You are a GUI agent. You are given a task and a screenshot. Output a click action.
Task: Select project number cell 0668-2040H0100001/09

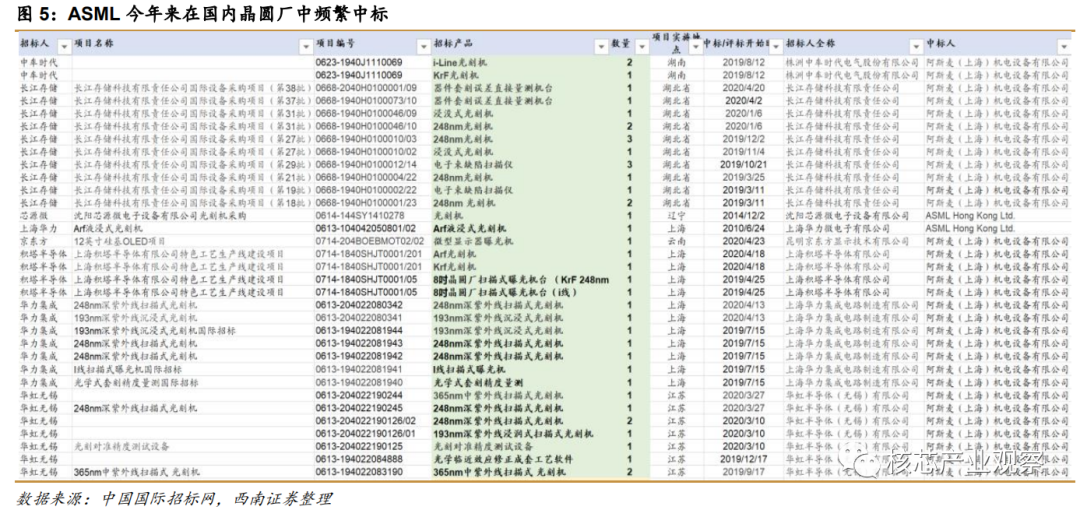coord(366,88)
